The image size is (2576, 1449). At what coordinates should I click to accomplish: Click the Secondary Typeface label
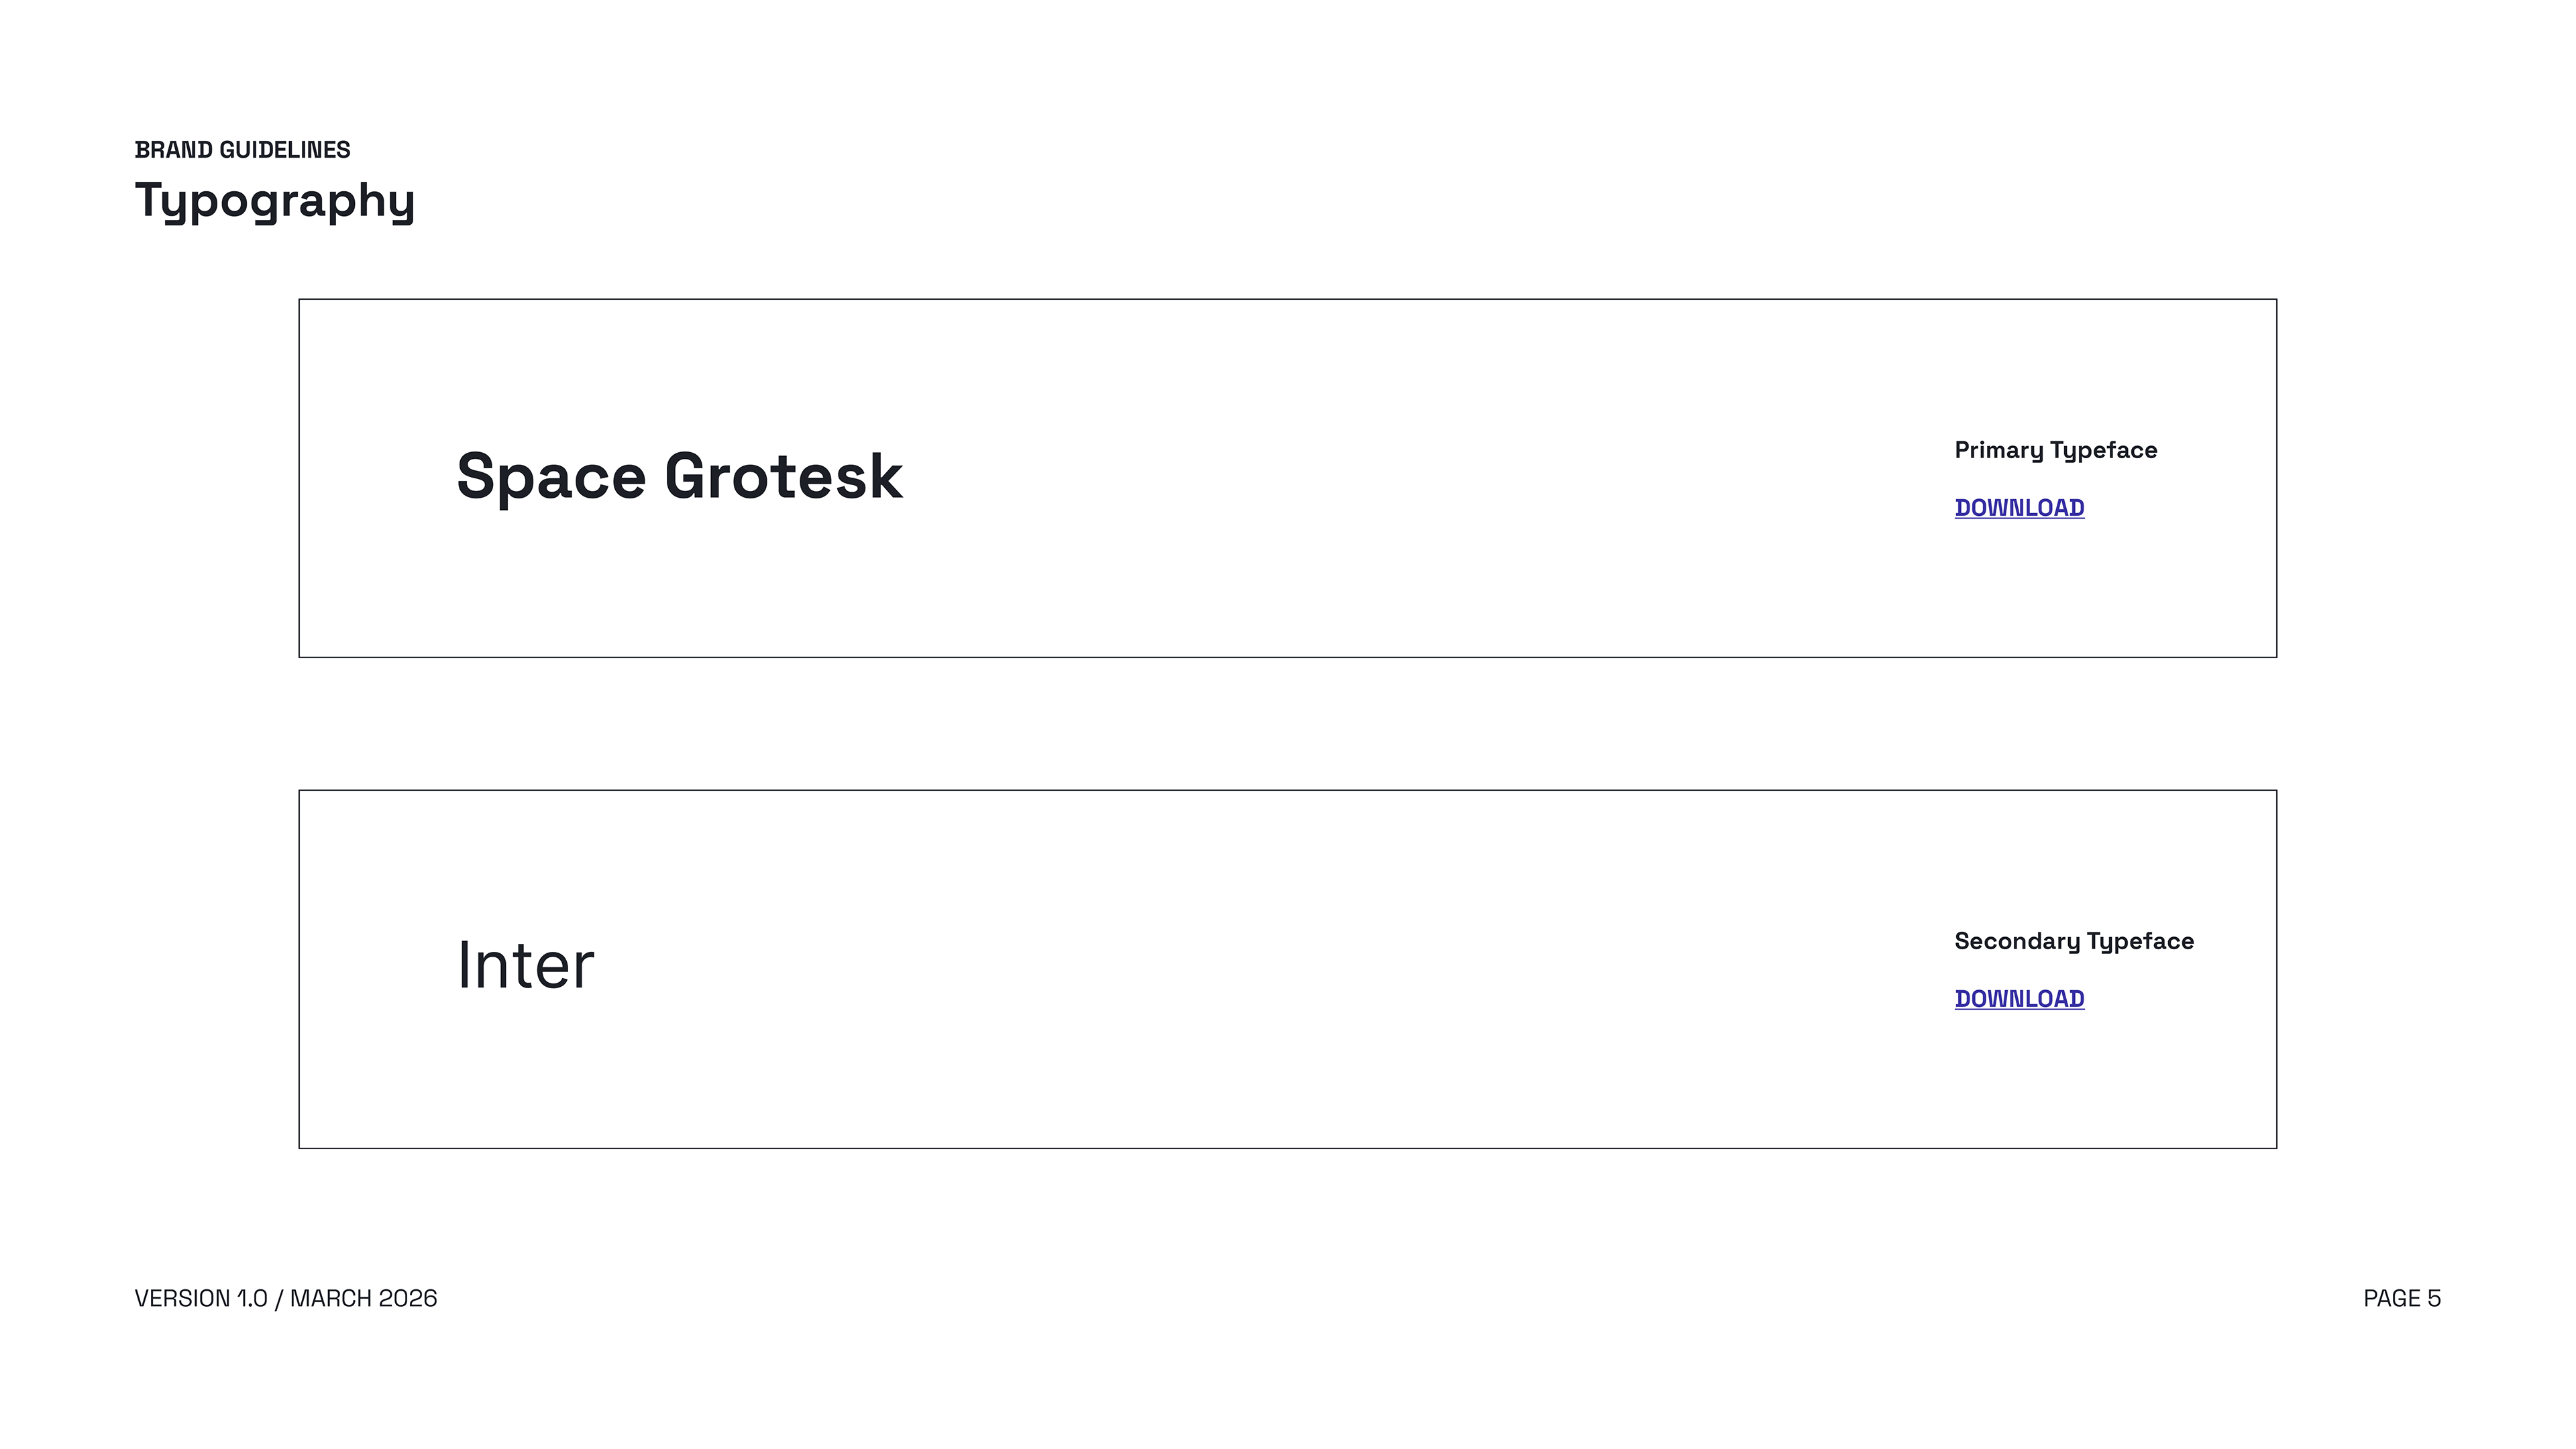[2073, 941]
